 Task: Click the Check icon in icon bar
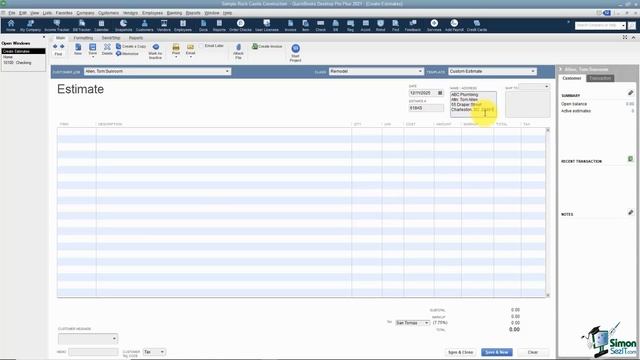coord(321,25)
